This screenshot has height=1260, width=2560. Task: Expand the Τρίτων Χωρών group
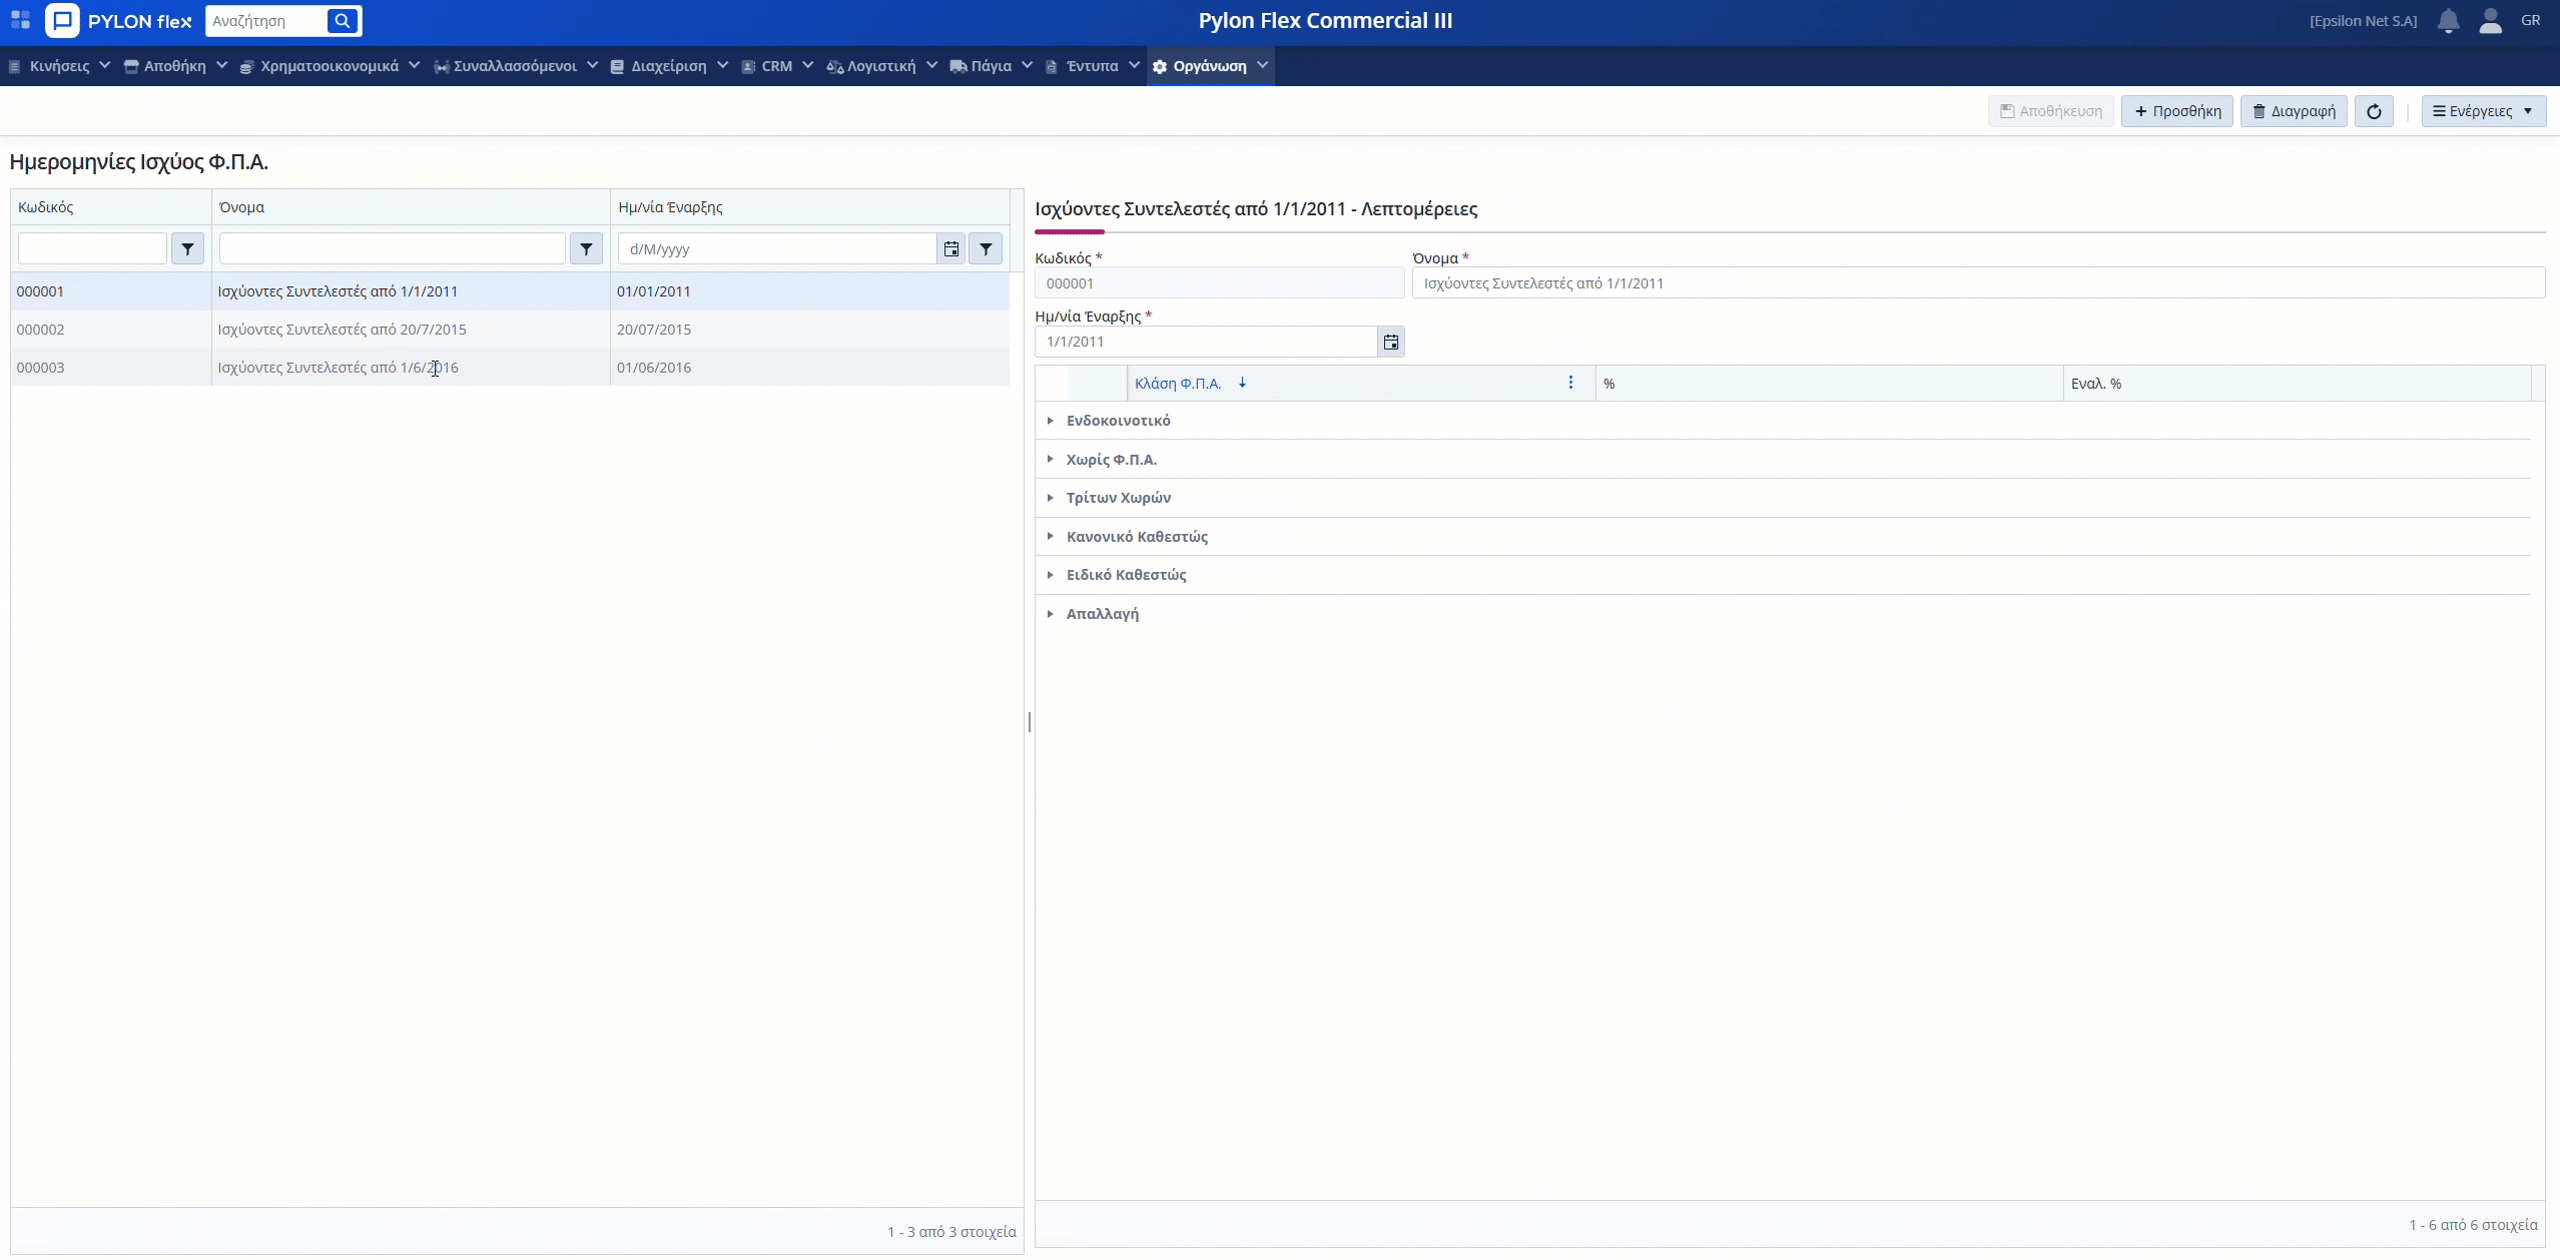[x=1050, y=498]
